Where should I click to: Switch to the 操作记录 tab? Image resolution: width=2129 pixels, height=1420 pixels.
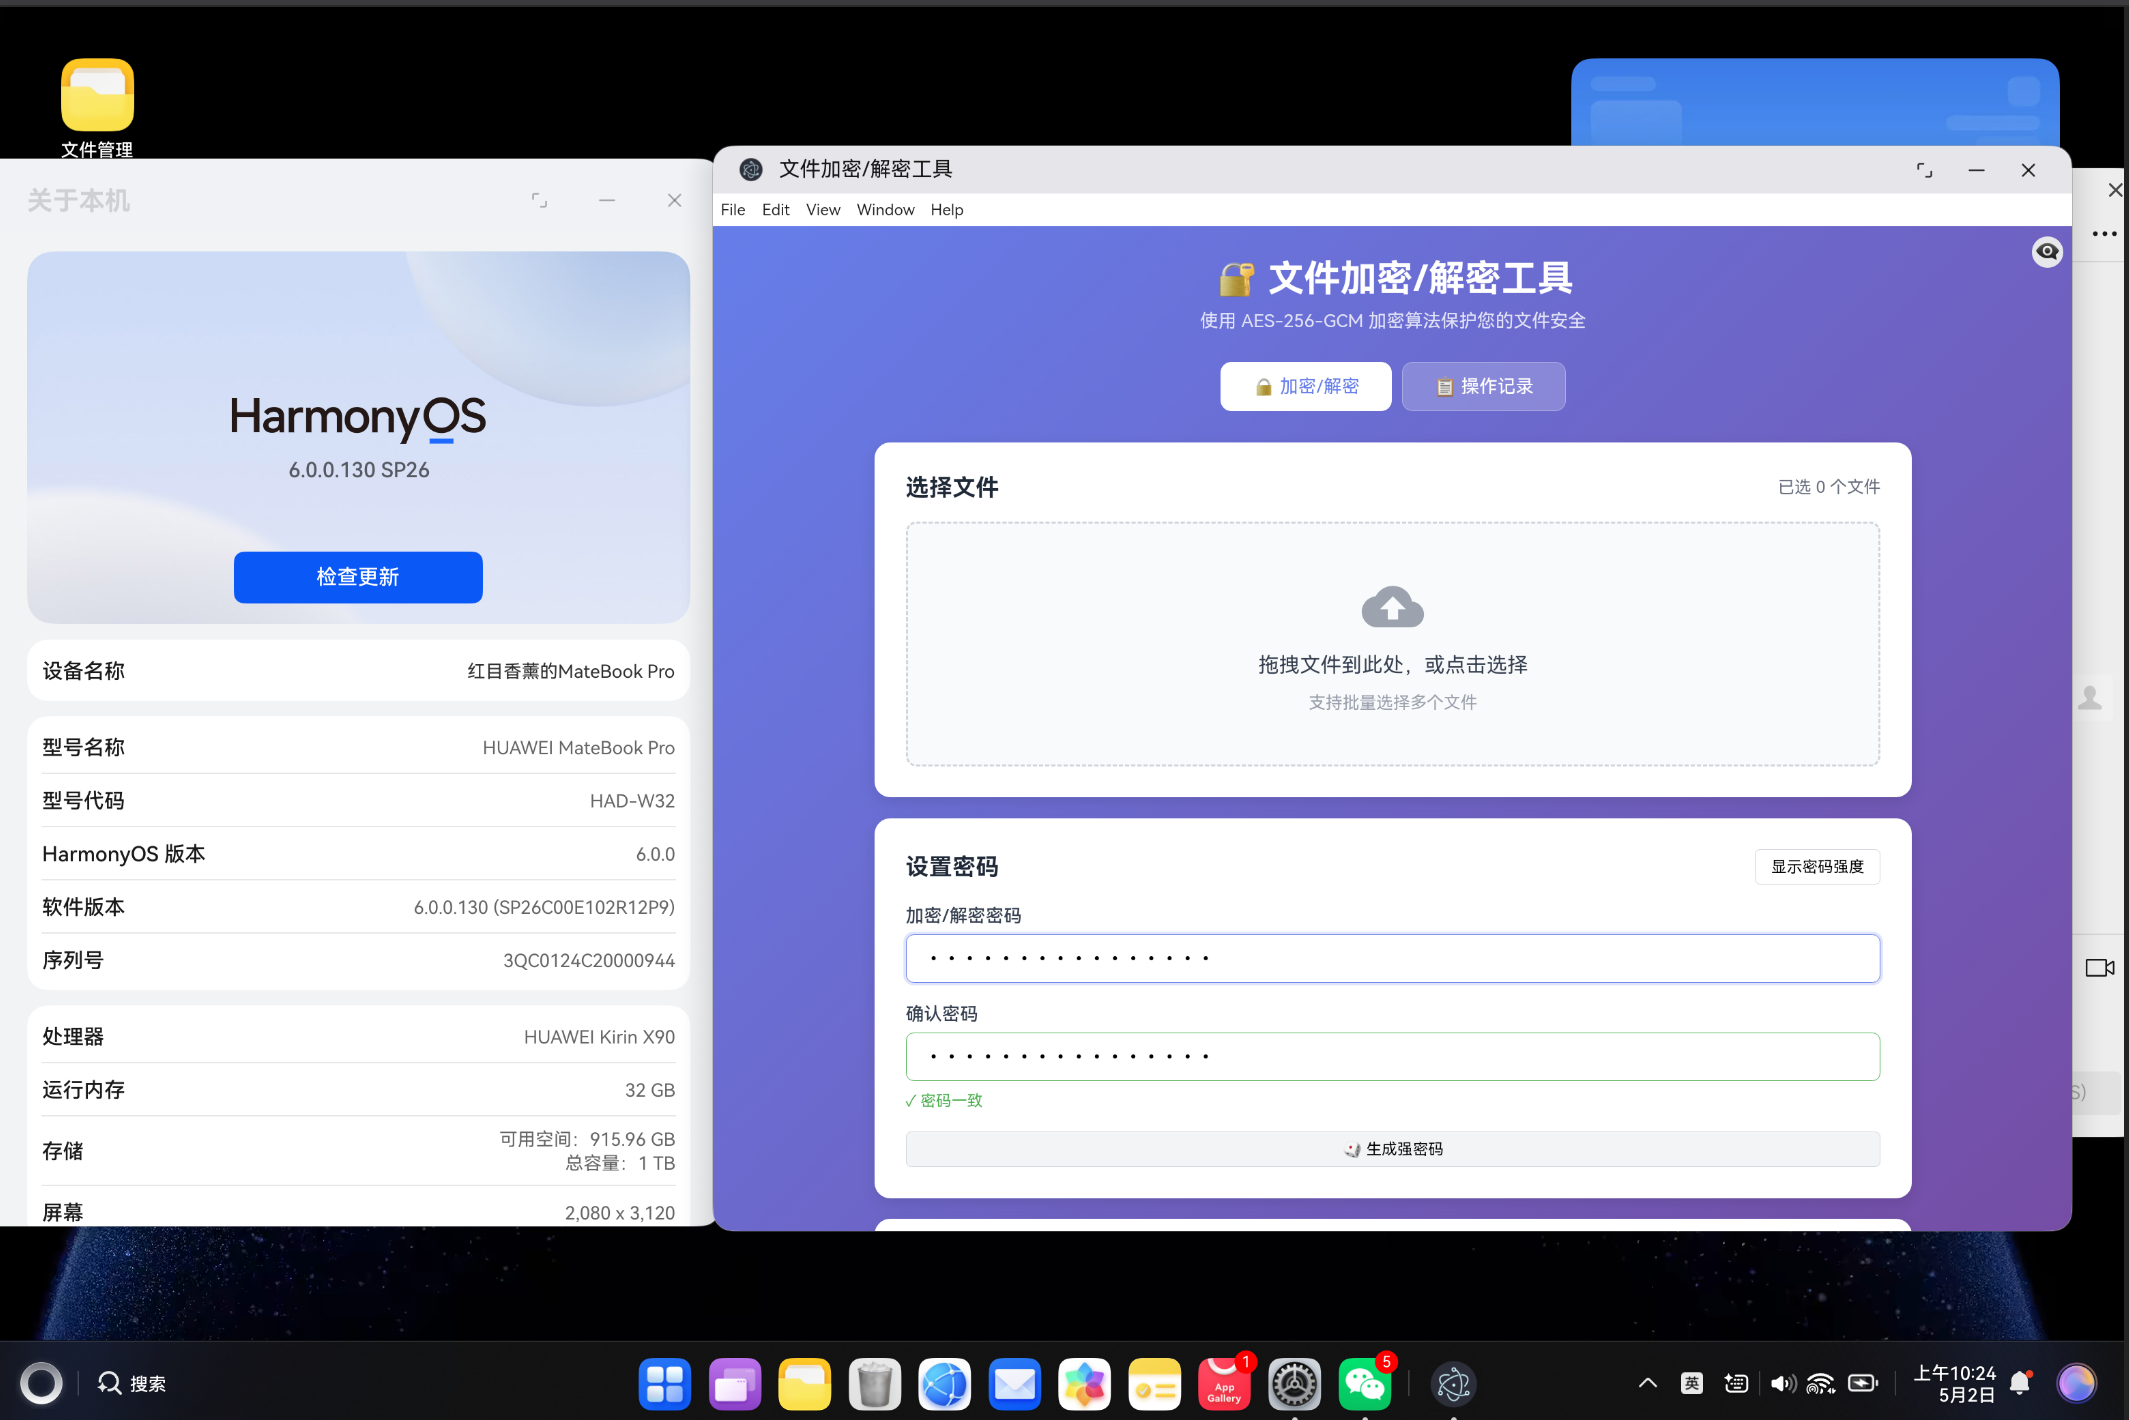pos(1484,386)
